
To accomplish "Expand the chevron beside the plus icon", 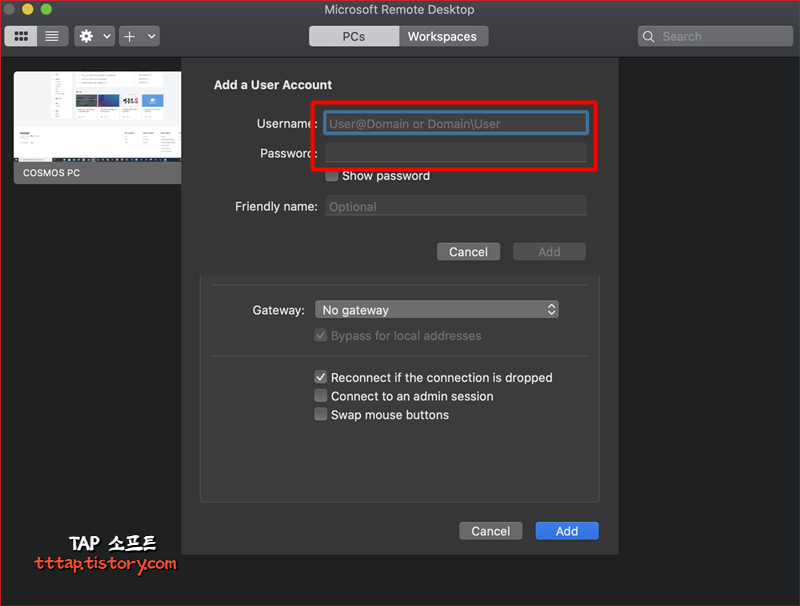I will (152, 36).
